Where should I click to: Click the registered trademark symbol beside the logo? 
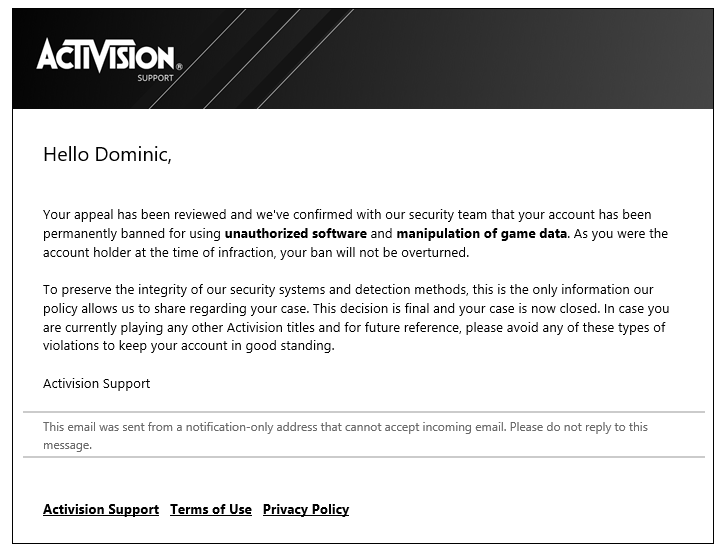(179, 68)
